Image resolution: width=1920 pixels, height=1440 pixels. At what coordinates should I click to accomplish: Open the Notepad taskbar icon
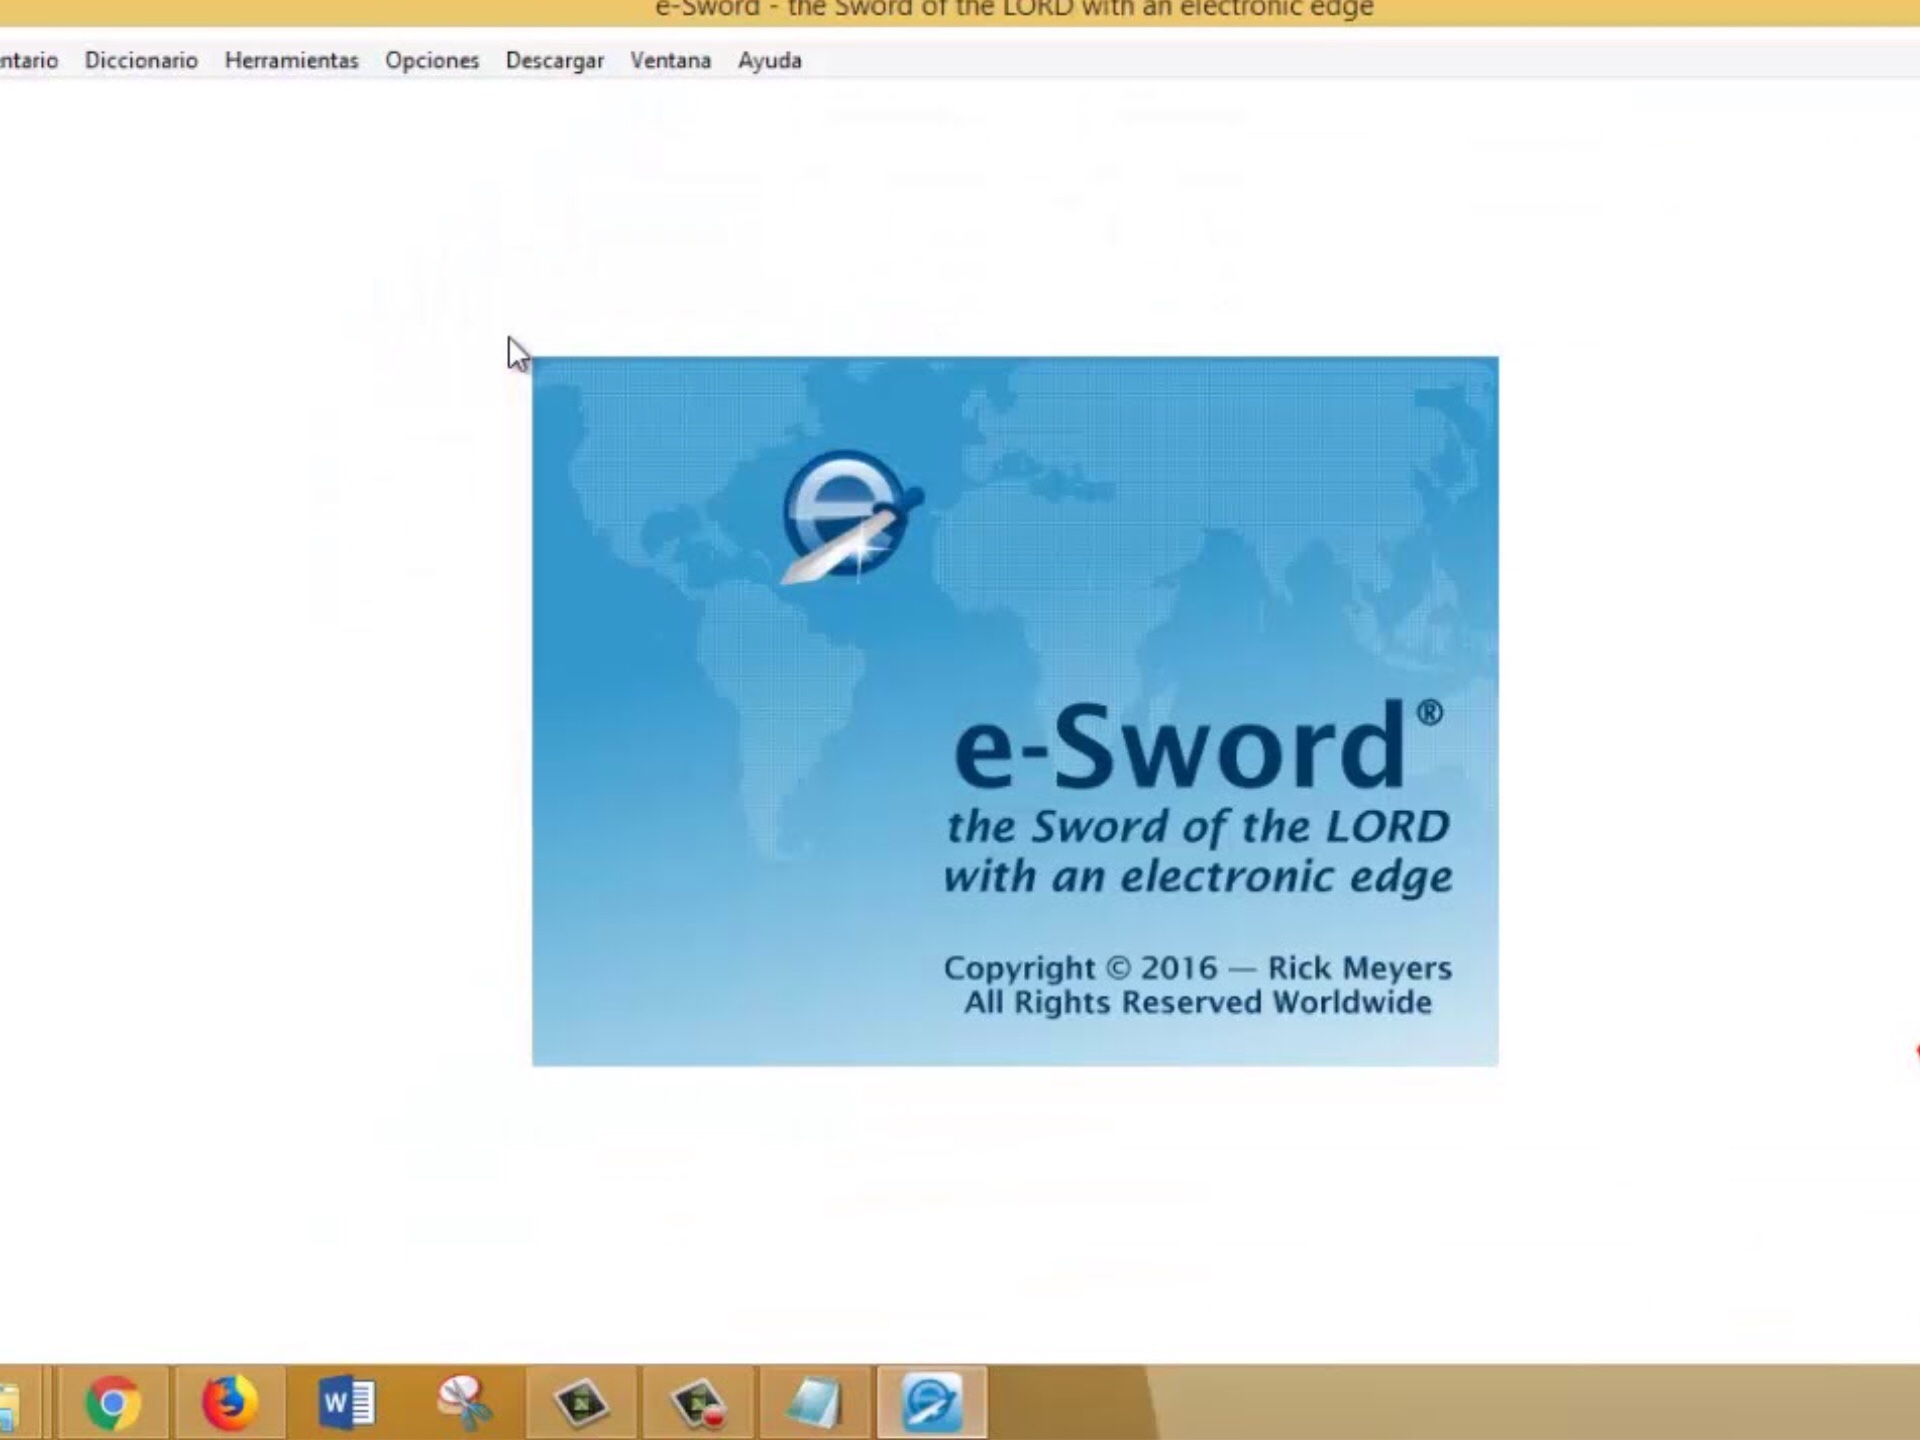click(x=814, y=1402)
